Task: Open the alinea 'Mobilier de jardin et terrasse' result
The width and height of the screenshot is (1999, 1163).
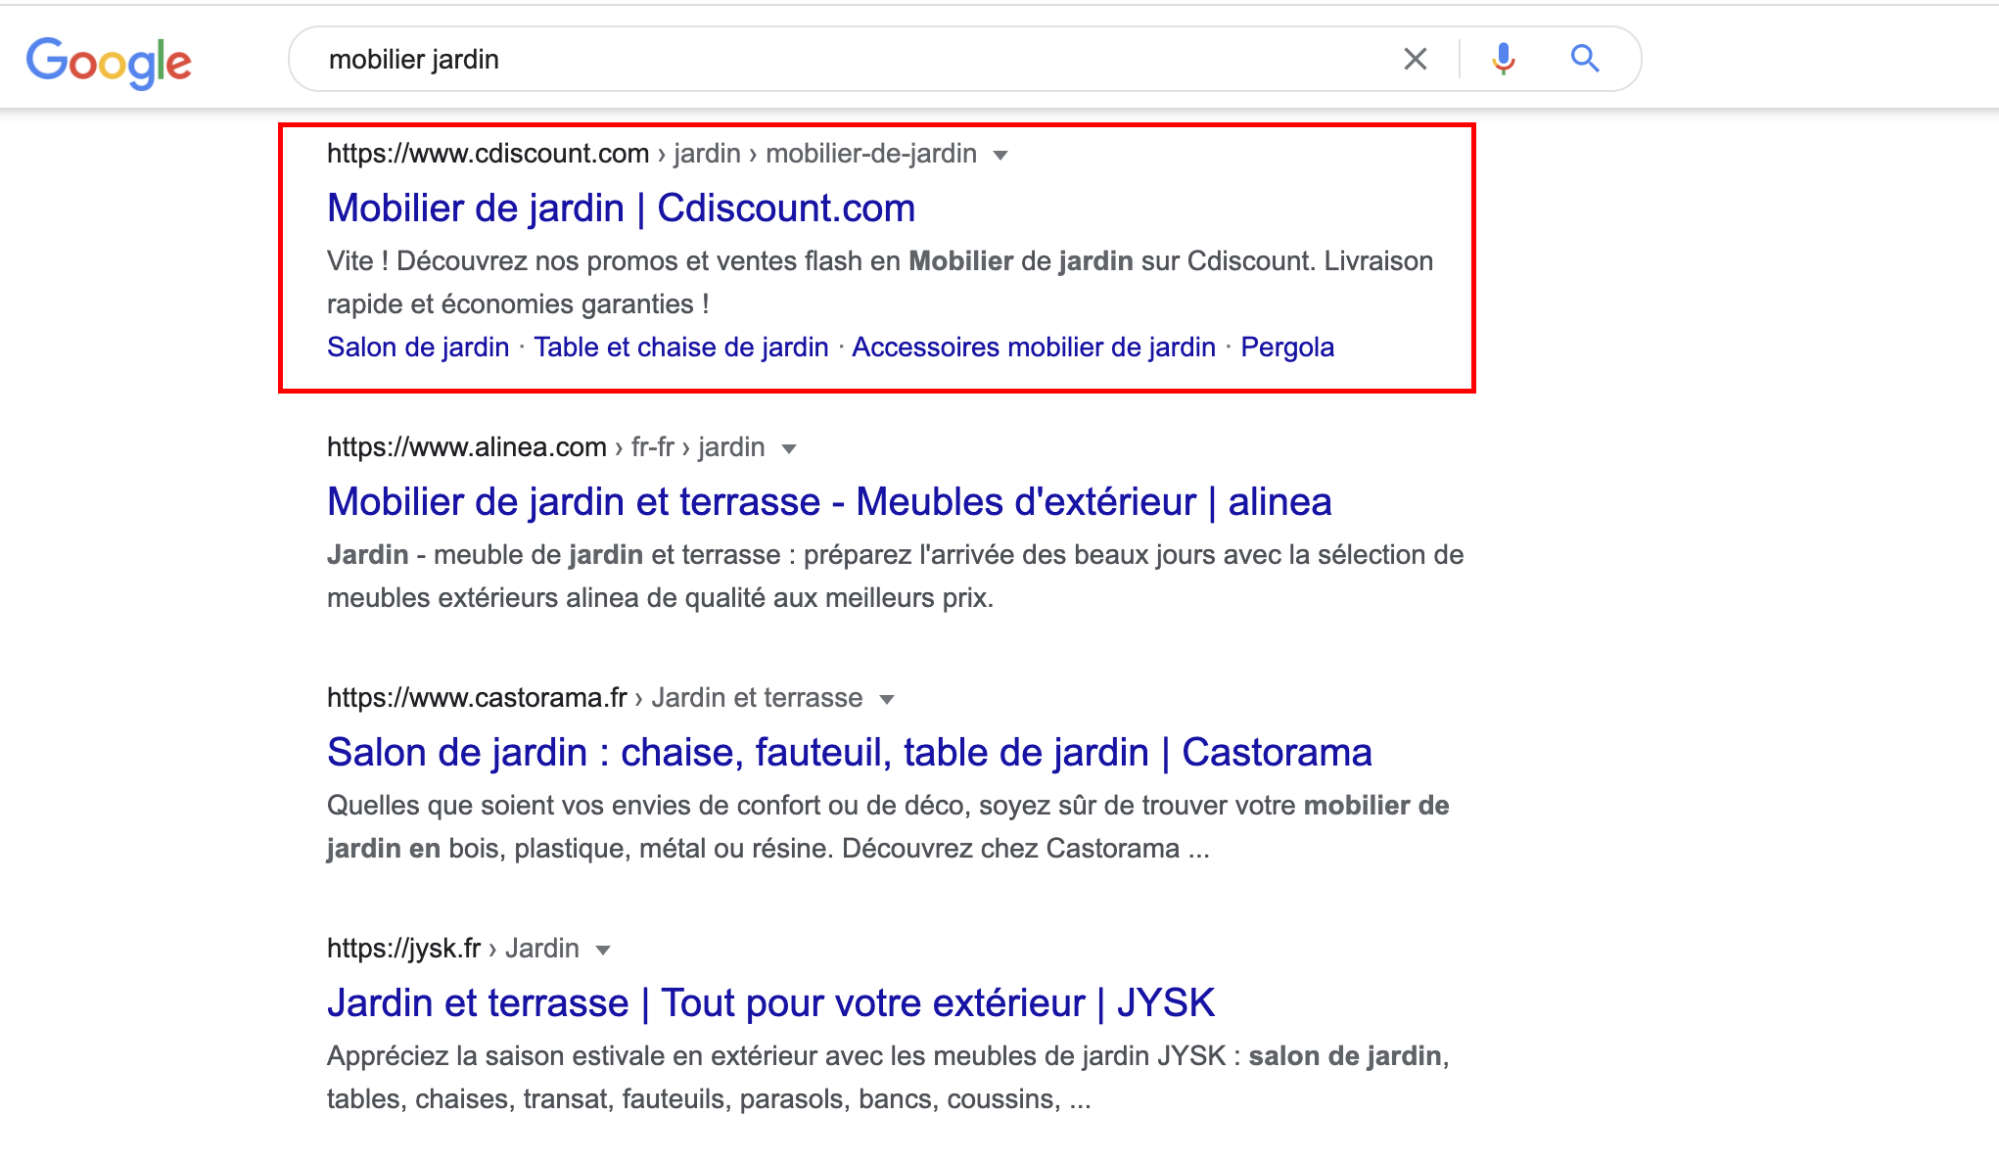Action: 829,501
